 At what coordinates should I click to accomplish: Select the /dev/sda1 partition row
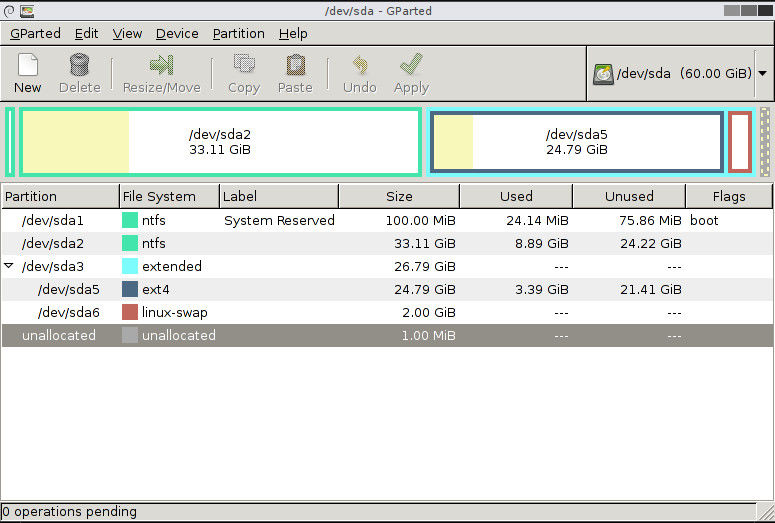coord(387,220)
